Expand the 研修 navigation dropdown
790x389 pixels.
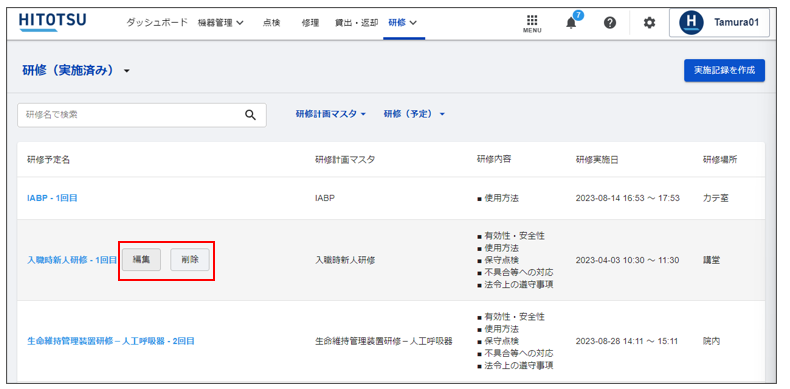(x=403, y=23)
